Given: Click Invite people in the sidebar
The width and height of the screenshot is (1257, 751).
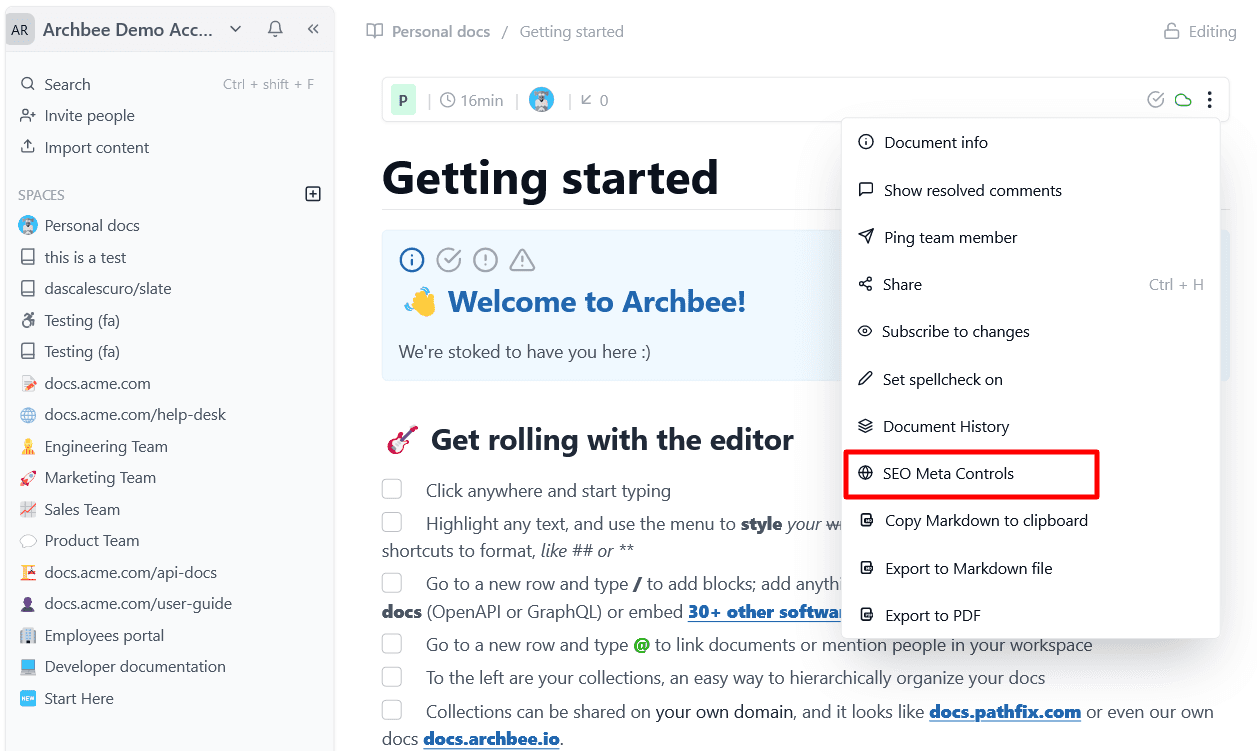Looking at the screenshot, I should point(89,116).
